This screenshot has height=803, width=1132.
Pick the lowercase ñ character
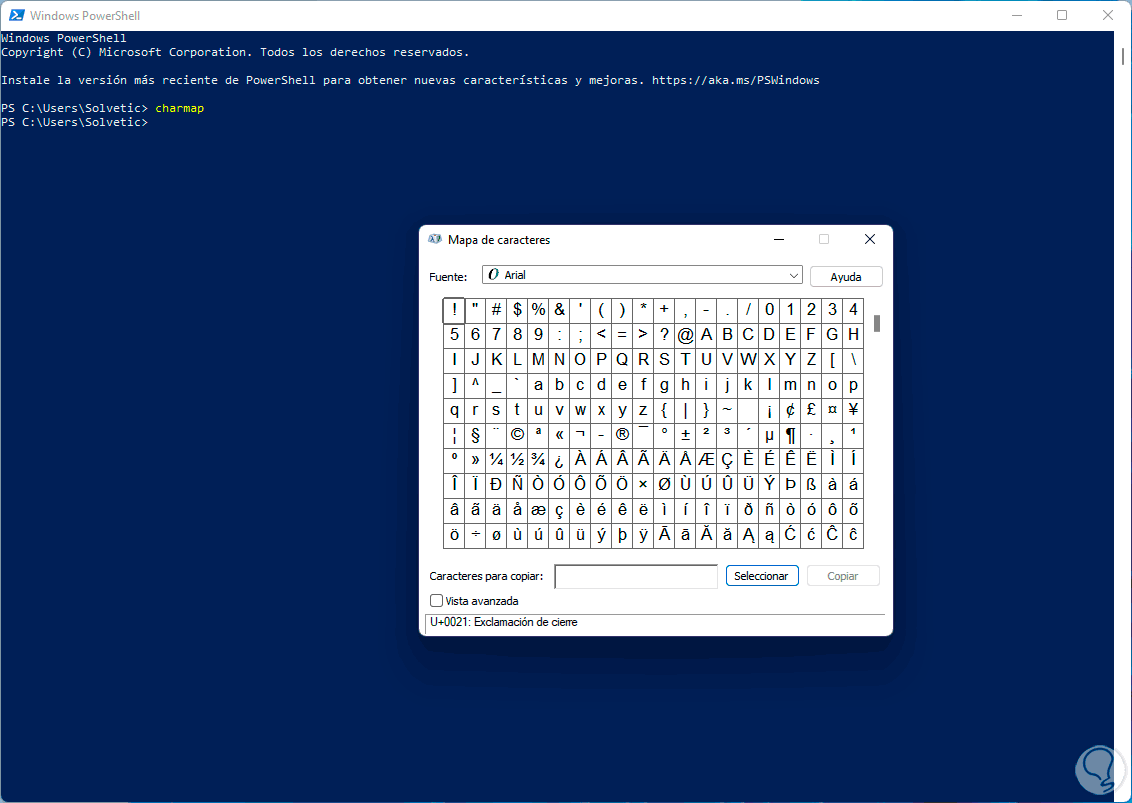tap(770, 510)
